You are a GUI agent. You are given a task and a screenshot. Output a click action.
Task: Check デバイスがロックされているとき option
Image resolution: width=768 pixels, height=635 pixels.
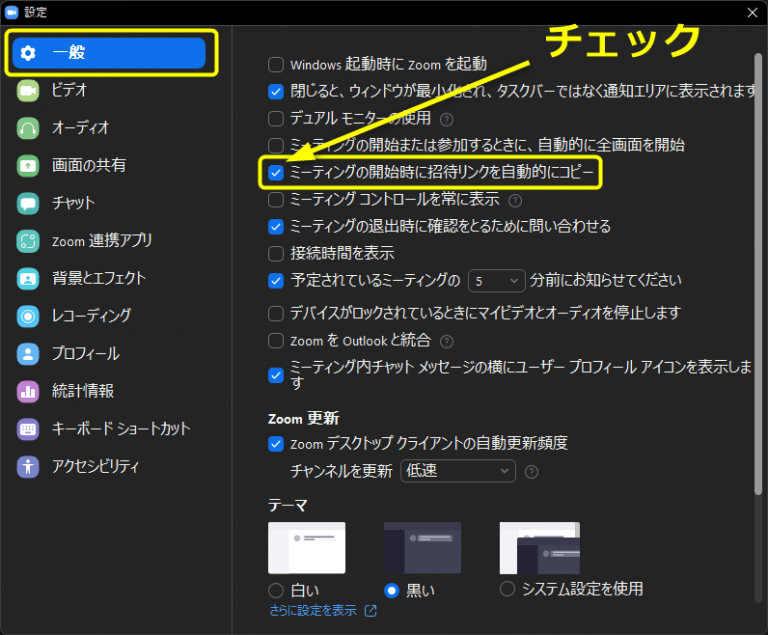pyautogui.click(x=276, y=314)
